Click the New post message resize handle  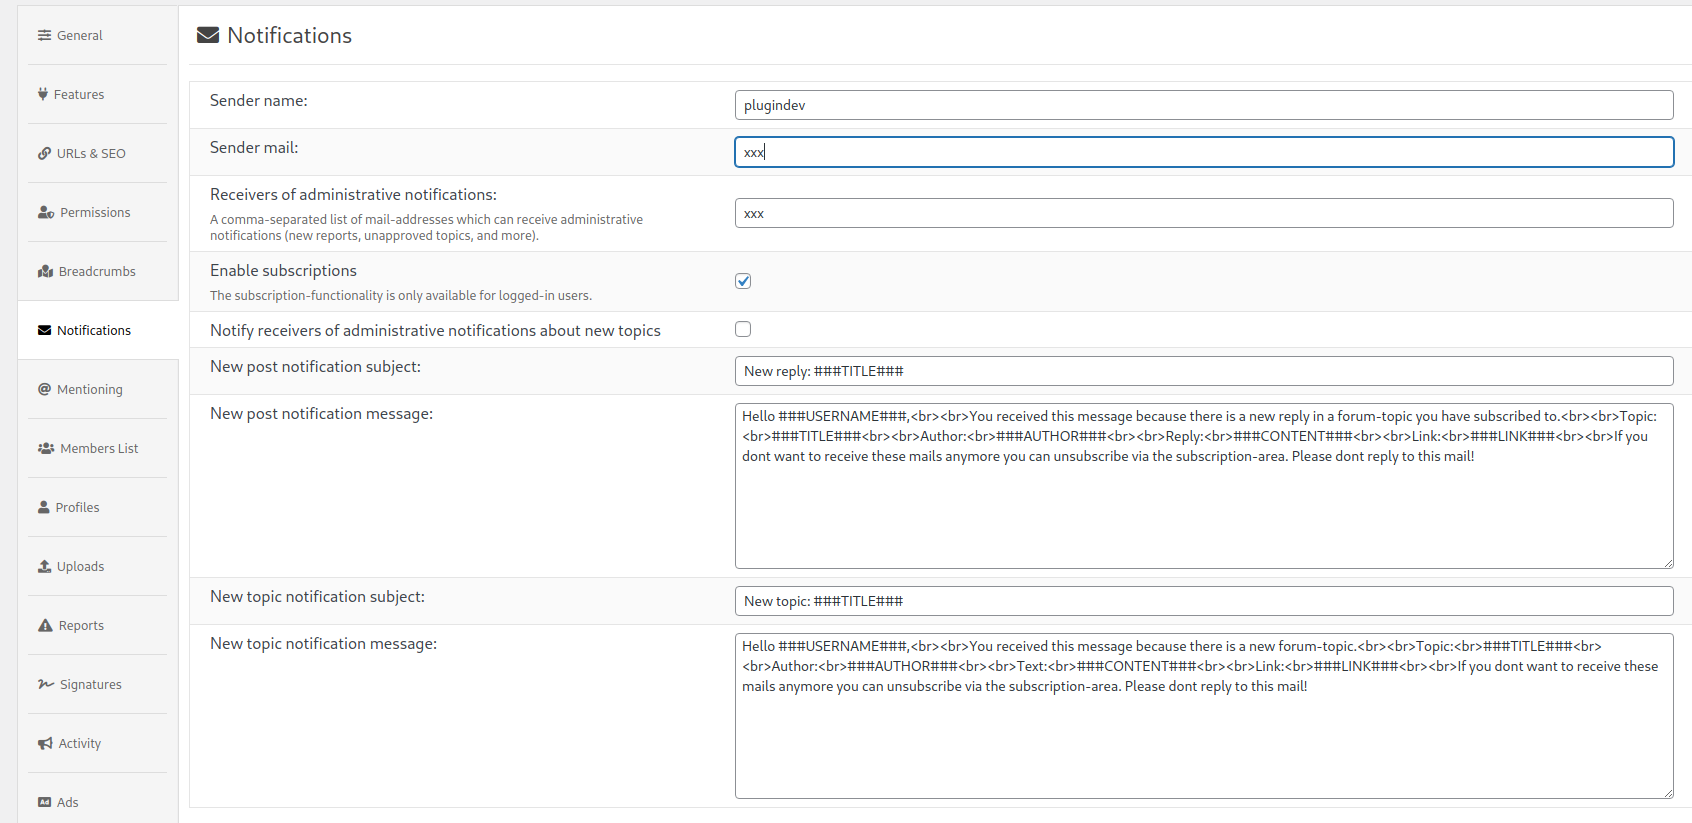(1668, 563)
